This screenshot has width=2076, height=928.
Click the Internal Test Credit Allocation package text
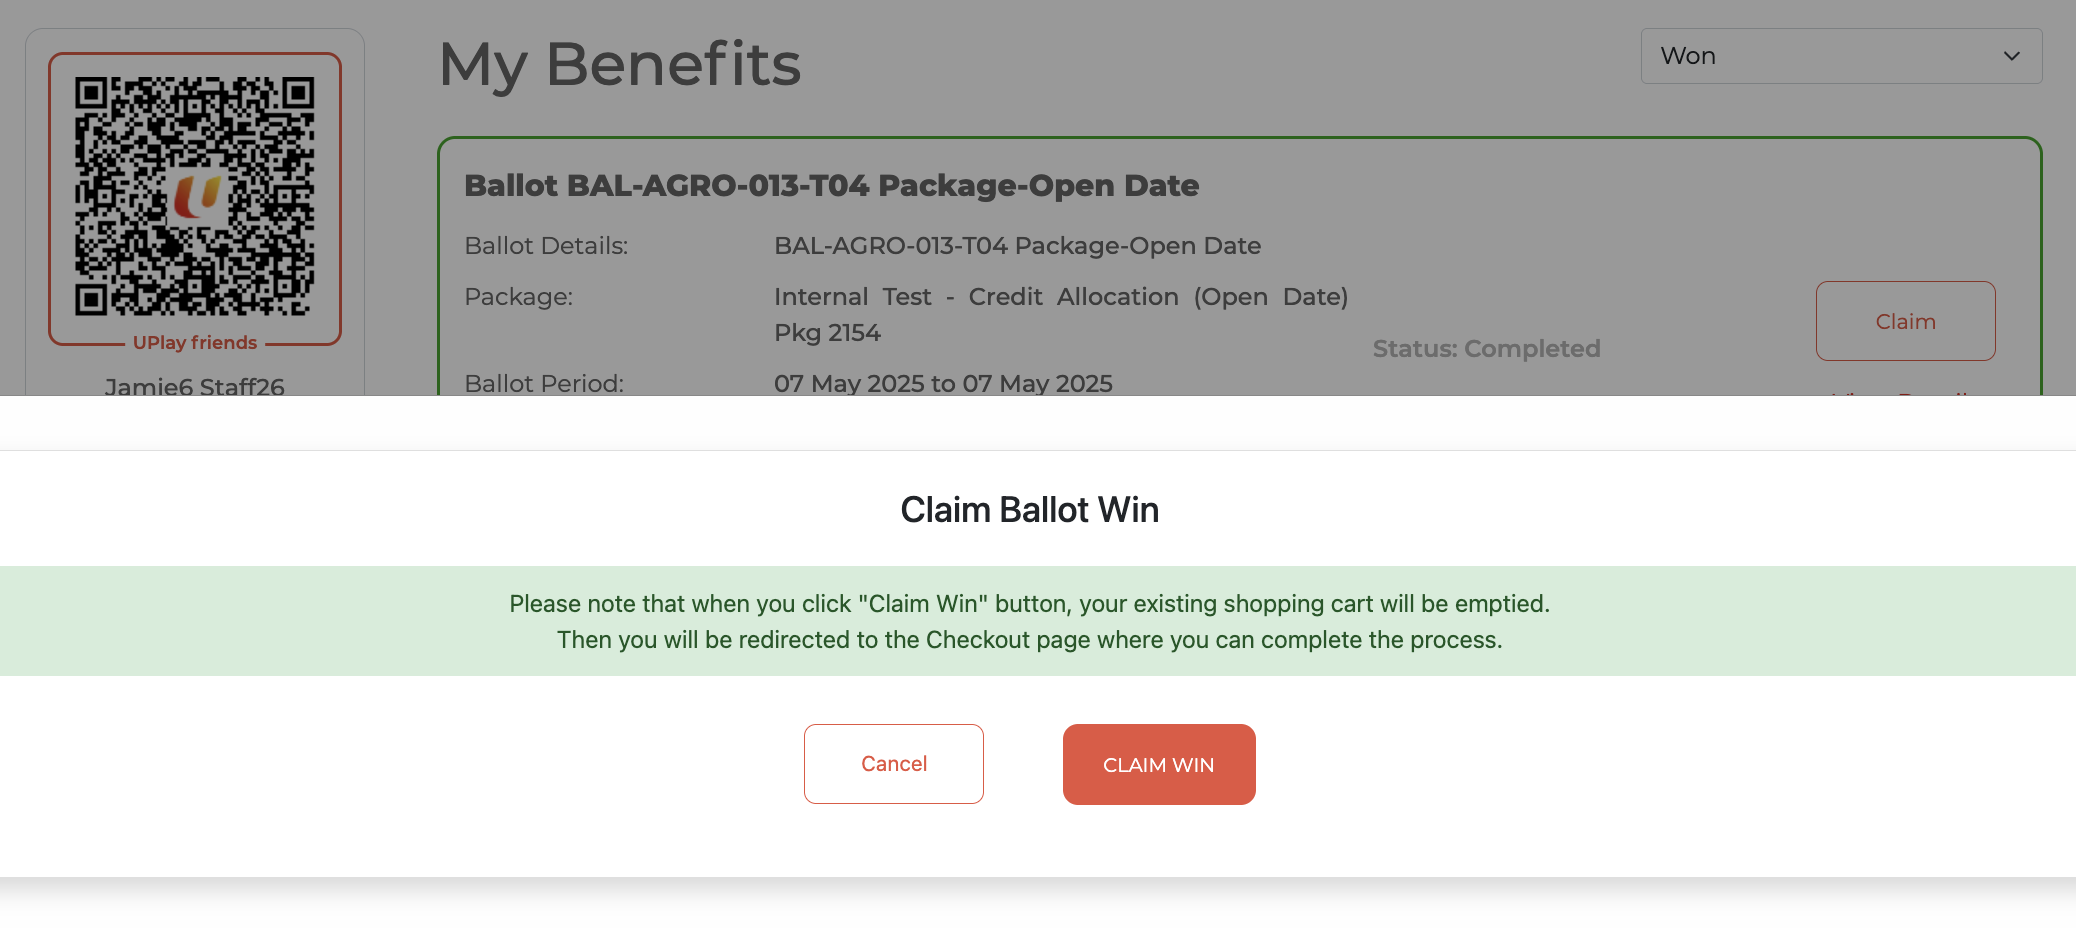tap(1060, 298)
